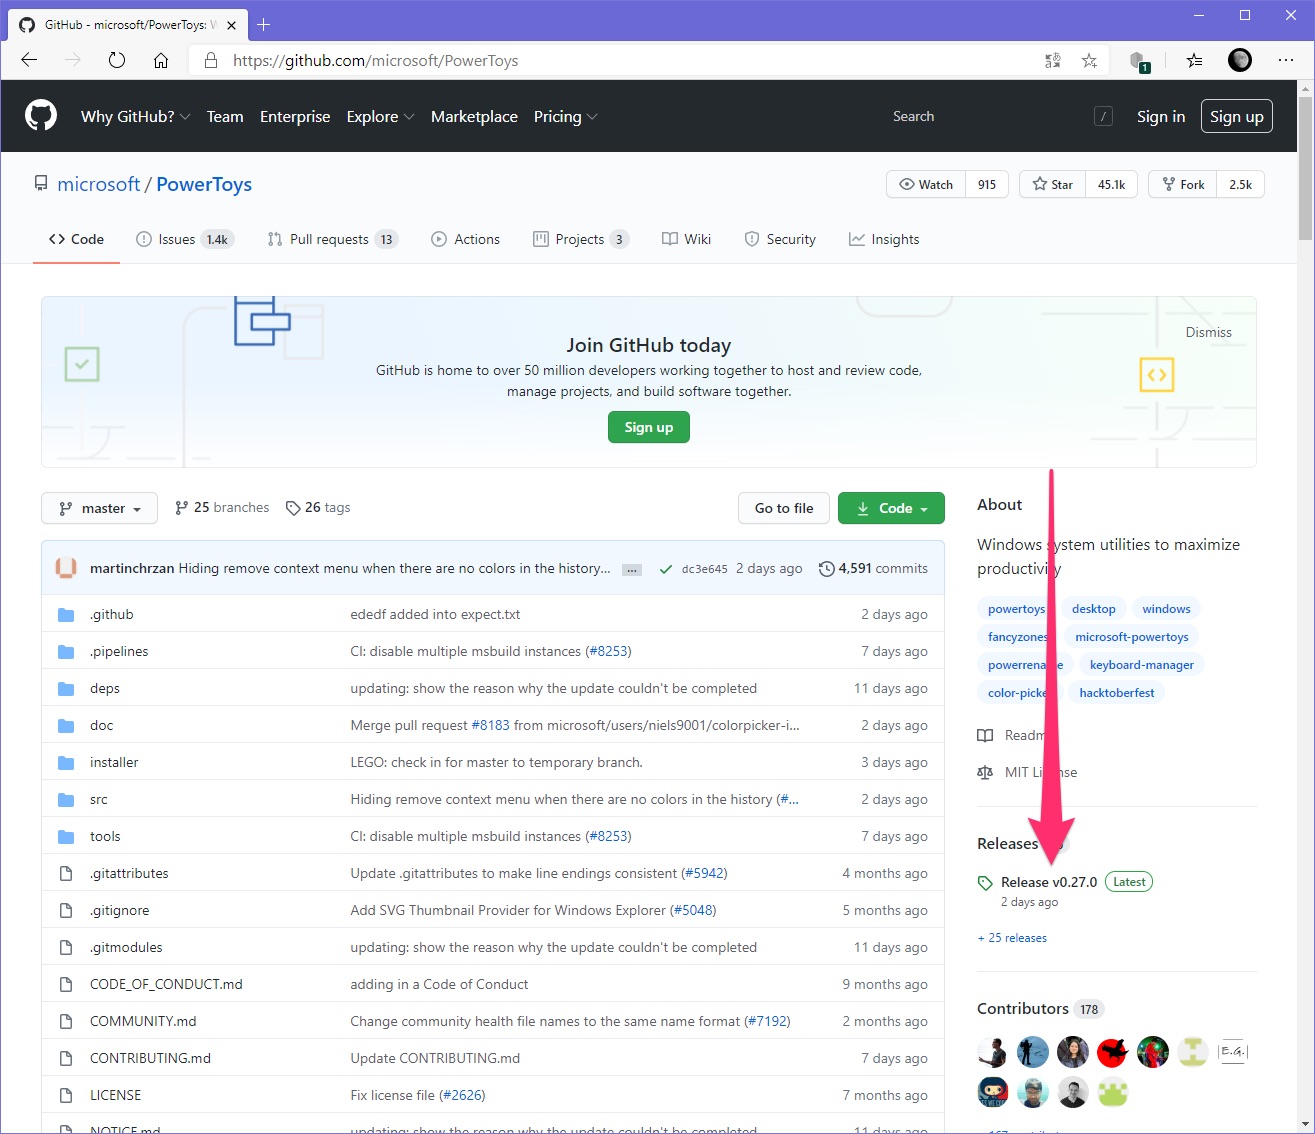This screenshot has width=1315, height=1134.
Task: Open the installer folder
Action: pos(114,762)
